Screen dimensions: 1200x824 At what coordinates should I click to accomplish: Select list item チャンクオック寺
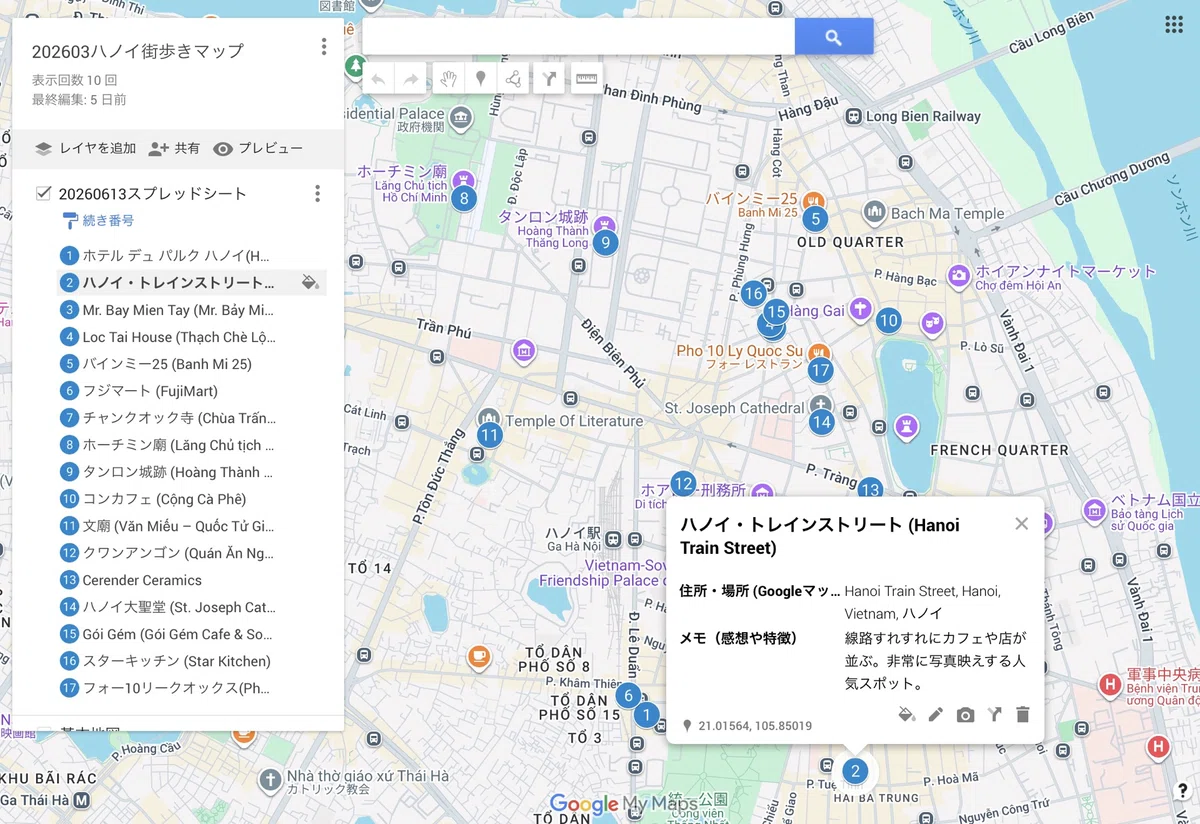193,418
